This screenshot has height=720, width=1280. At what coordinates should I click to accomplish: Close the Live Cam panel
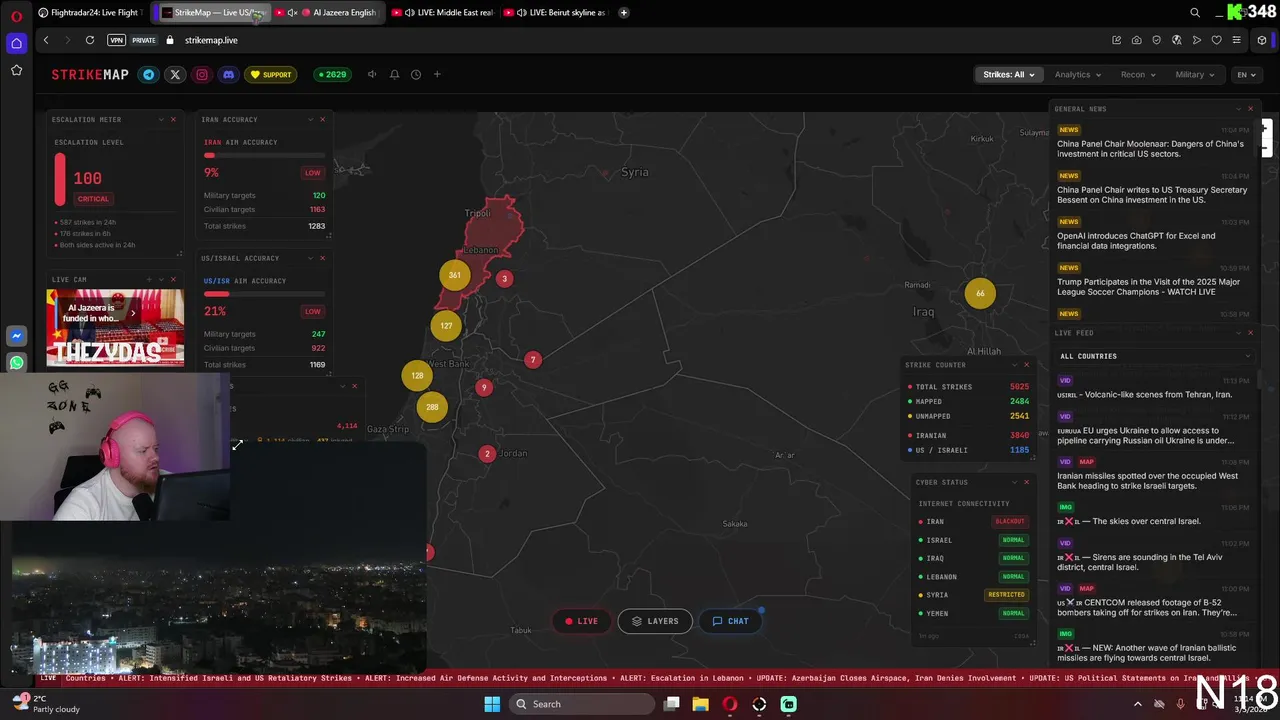pyautogui.click(x=173, y=279)
